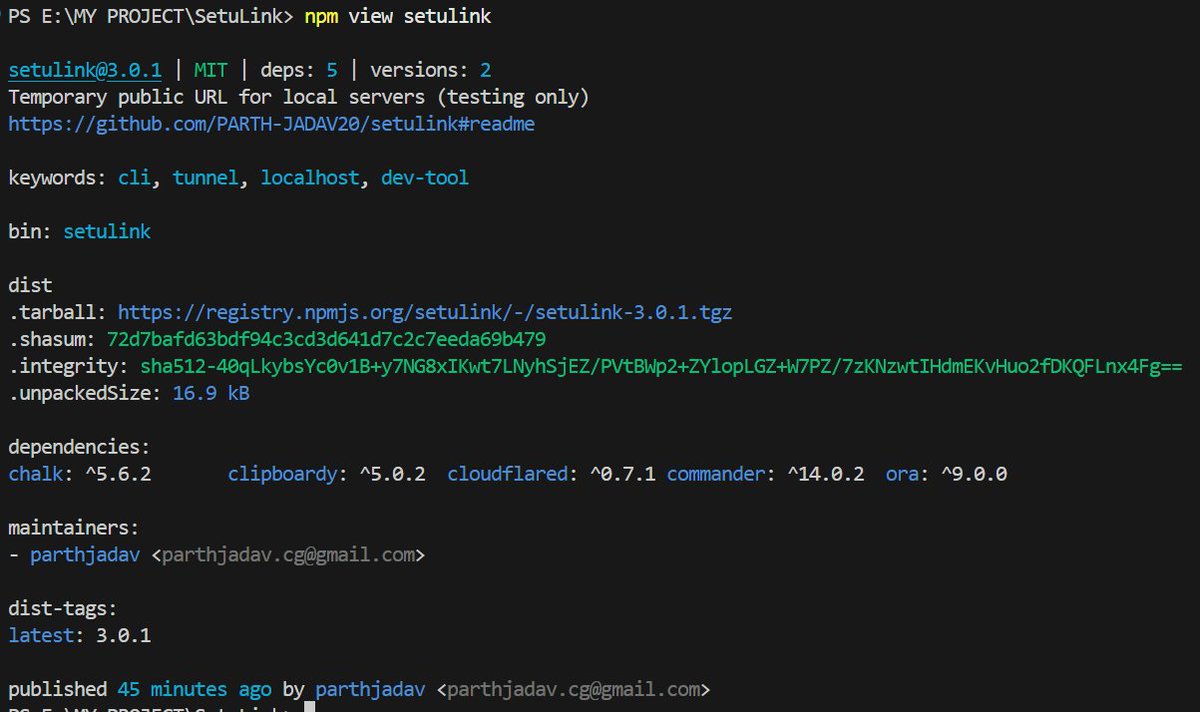Screen dimensions: 1200x712
Task: Click the 'dependencies:' heading
Action: tap(80, 447)
